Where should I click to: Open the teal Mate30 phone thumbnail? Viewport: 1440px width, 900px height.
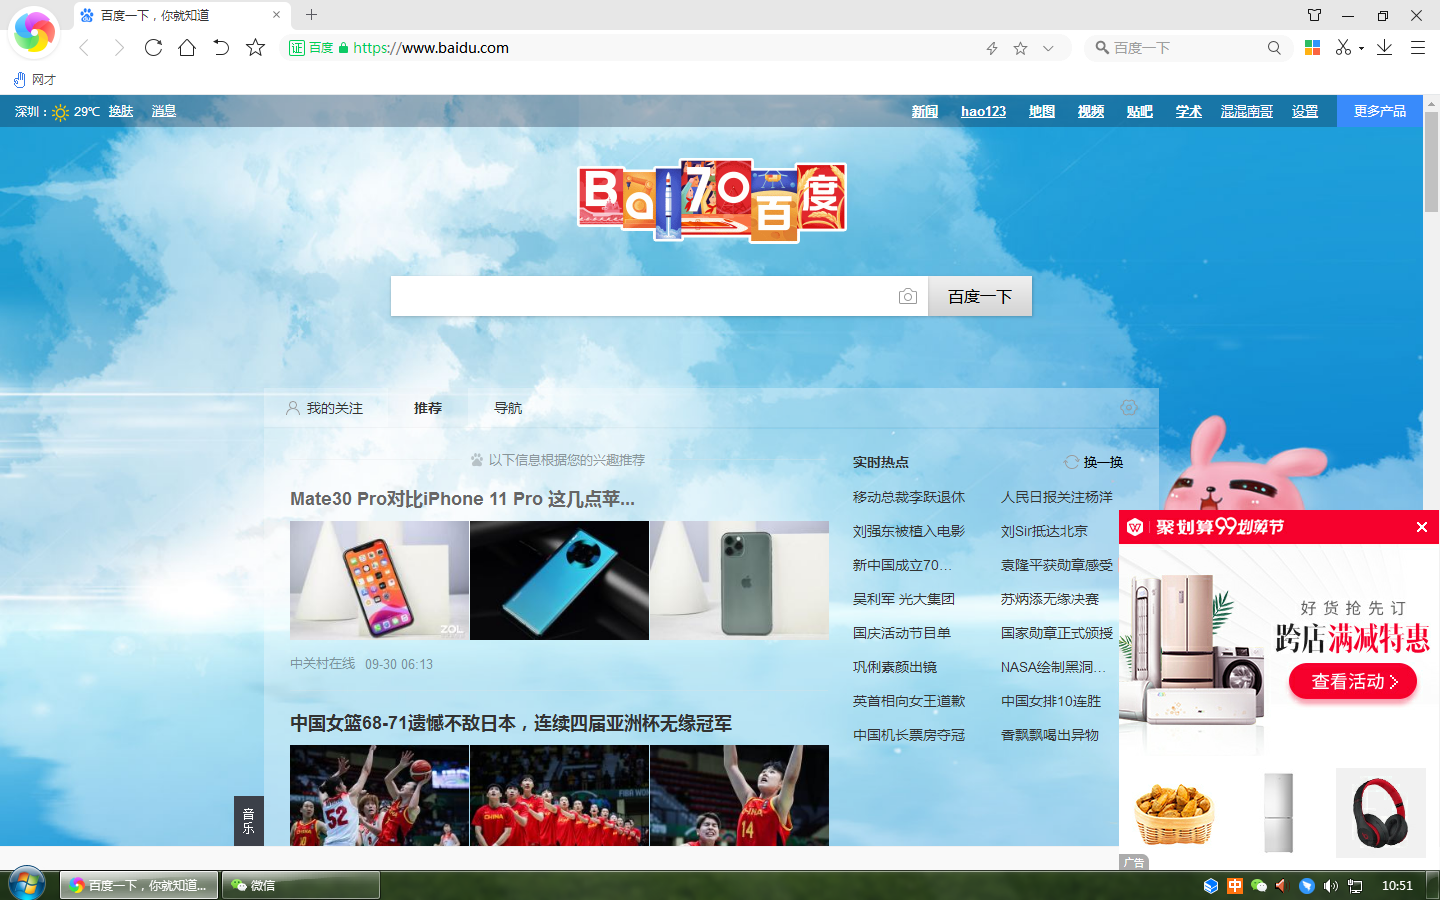click(559, 580)
